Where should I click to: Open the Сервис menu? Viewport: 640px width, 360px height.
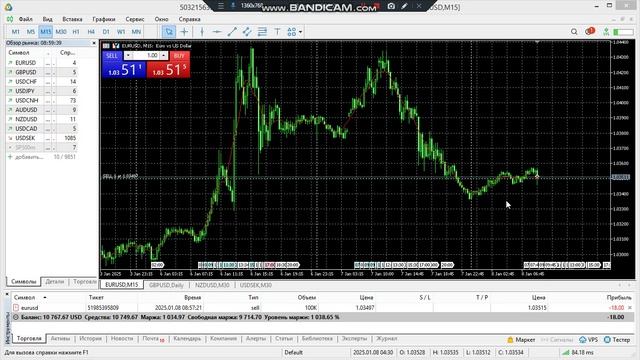pyautogui.click(x=135, y=19)
